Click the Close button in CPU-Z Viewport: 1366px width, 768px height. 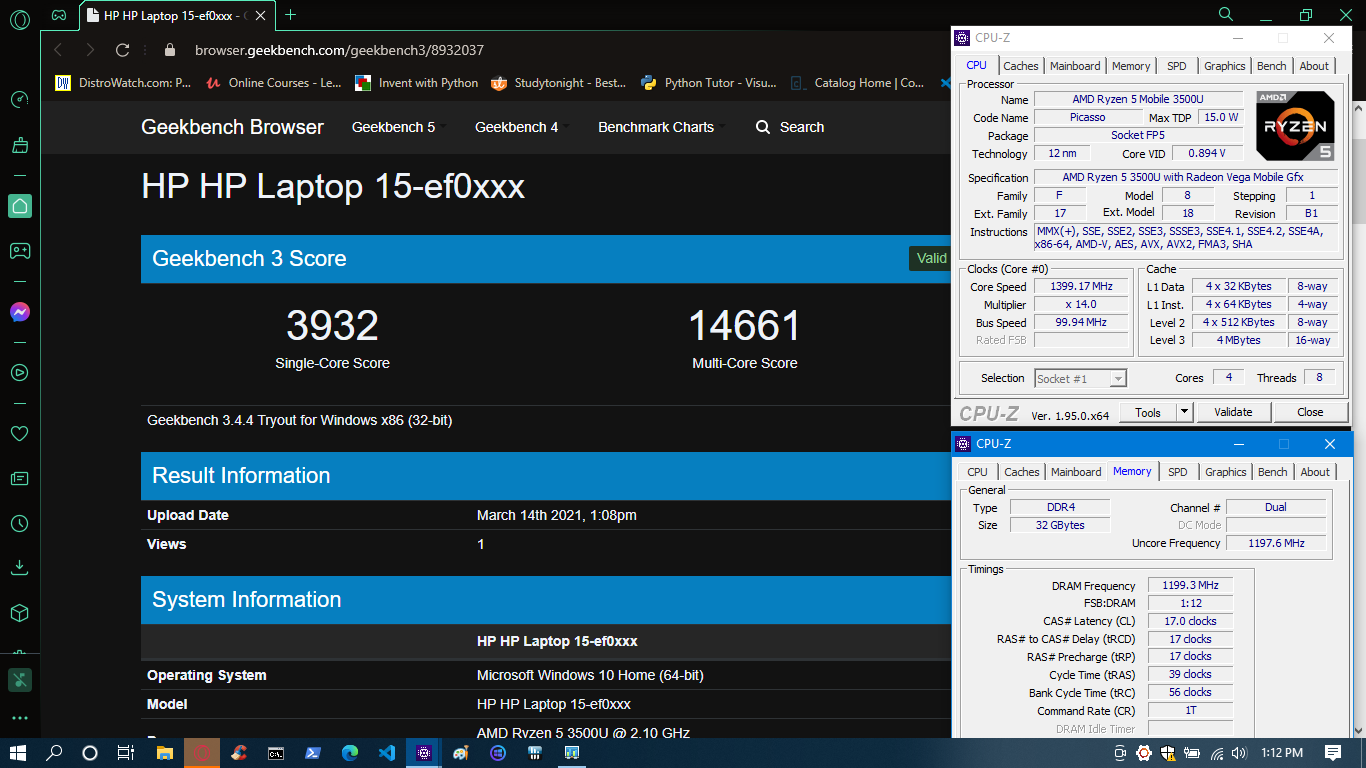tap(1310, 412)
